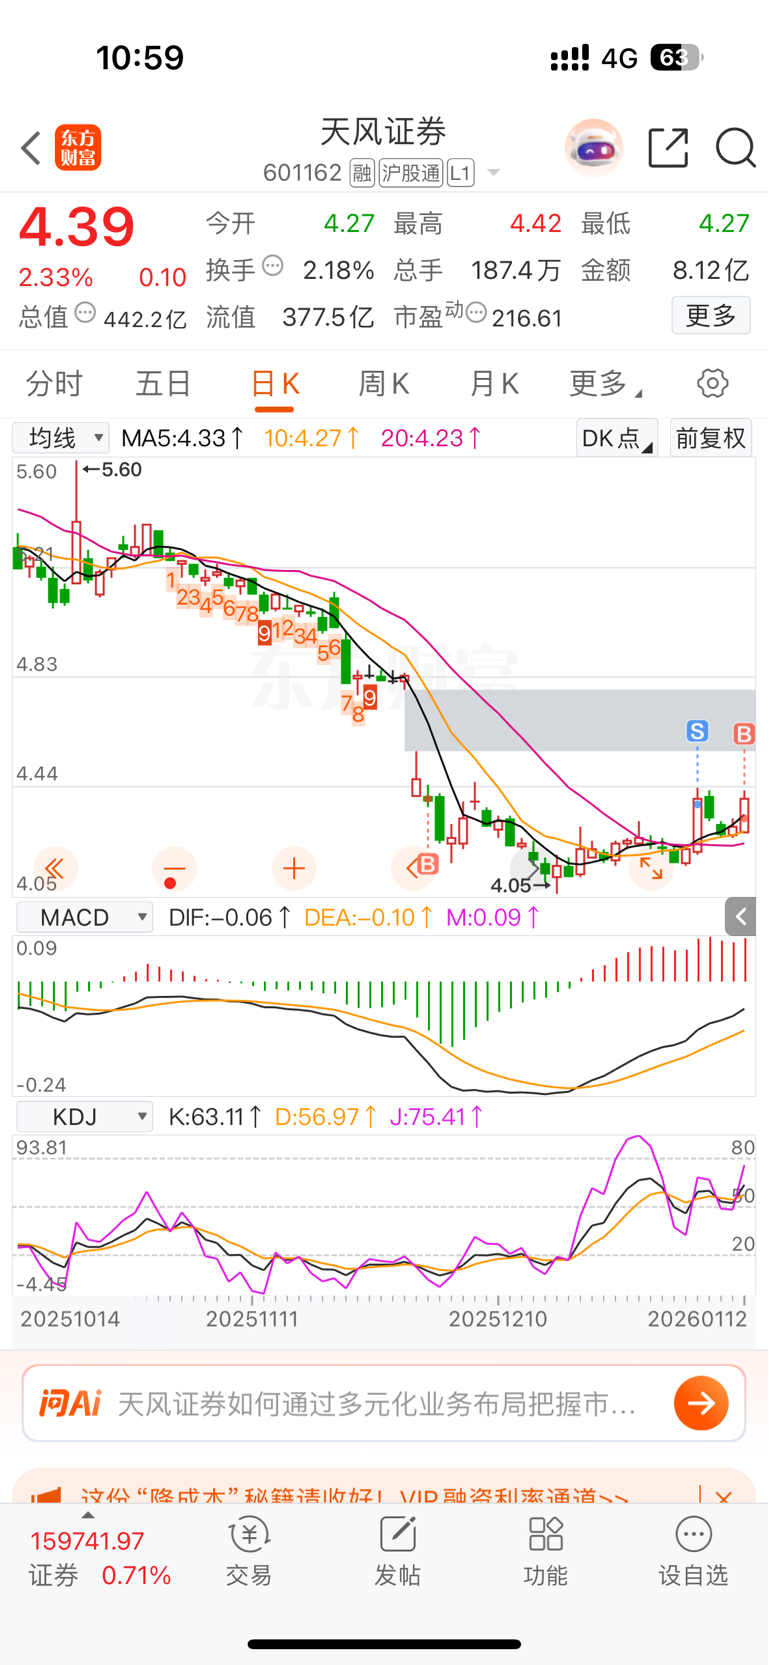
Task: Zoom out chart with minus icon
Action: click(174, 869)
